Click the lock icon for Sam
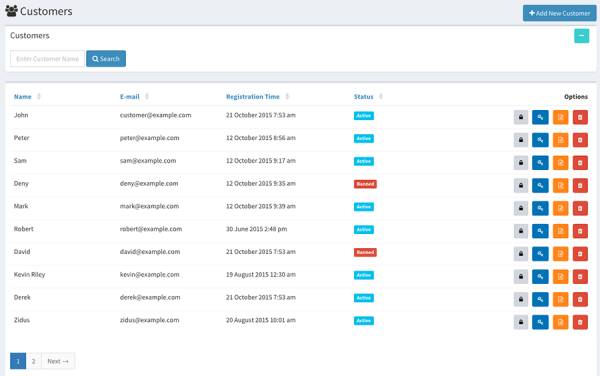This screenshot has width=600, height=376. [x=521, y=163]
